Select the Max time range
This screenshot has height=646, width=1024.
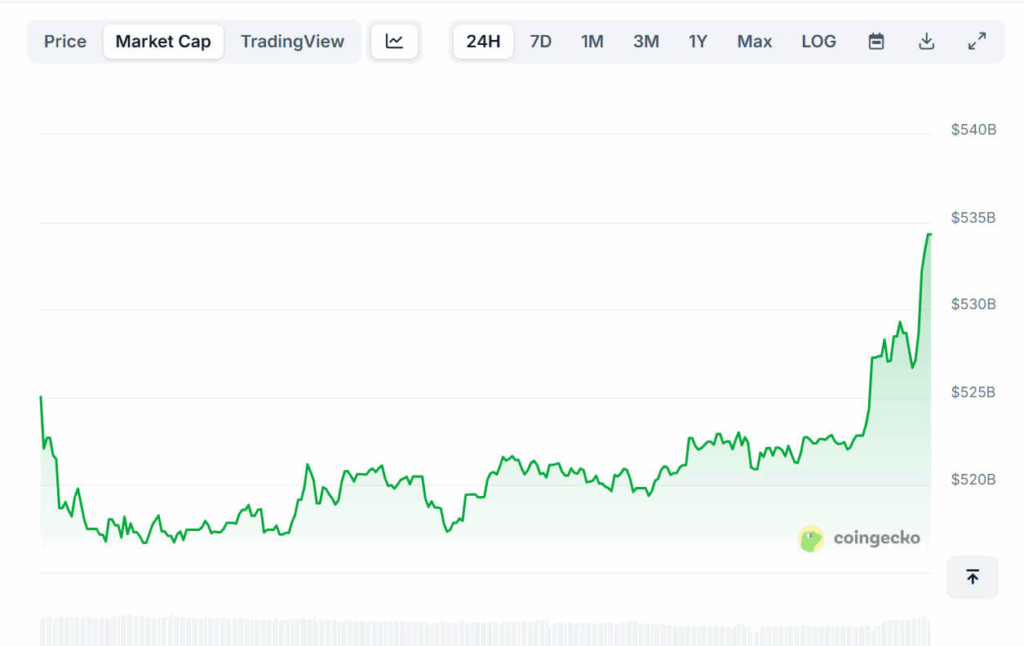[754, 42]
